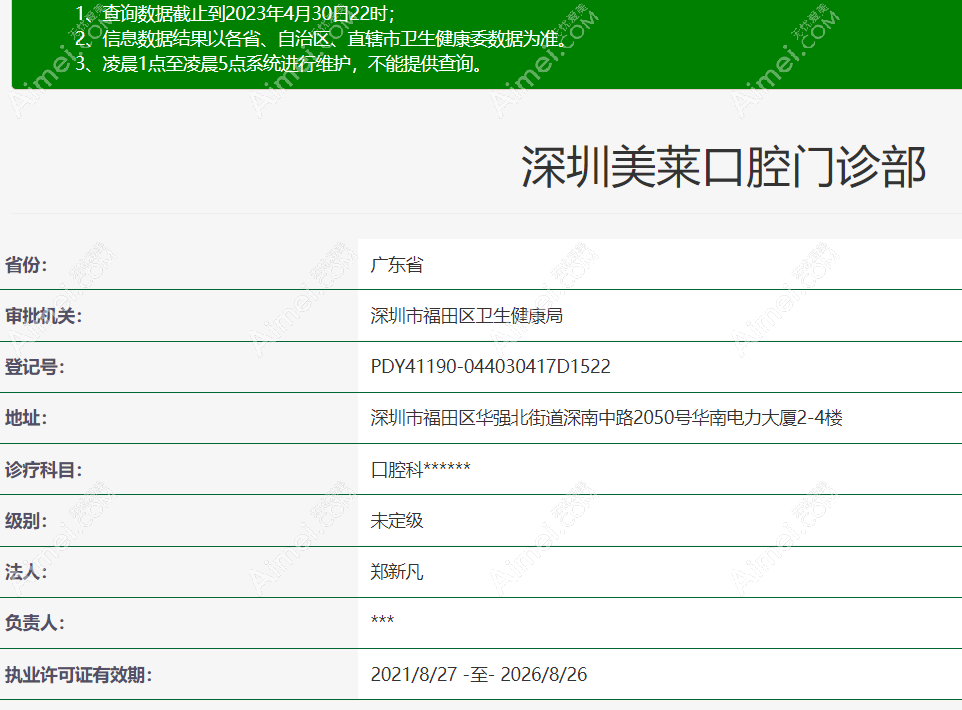The width and height of the screenshot is (962, 710).
Task: Click the name 郑新凡
Action: click(397, 572)
